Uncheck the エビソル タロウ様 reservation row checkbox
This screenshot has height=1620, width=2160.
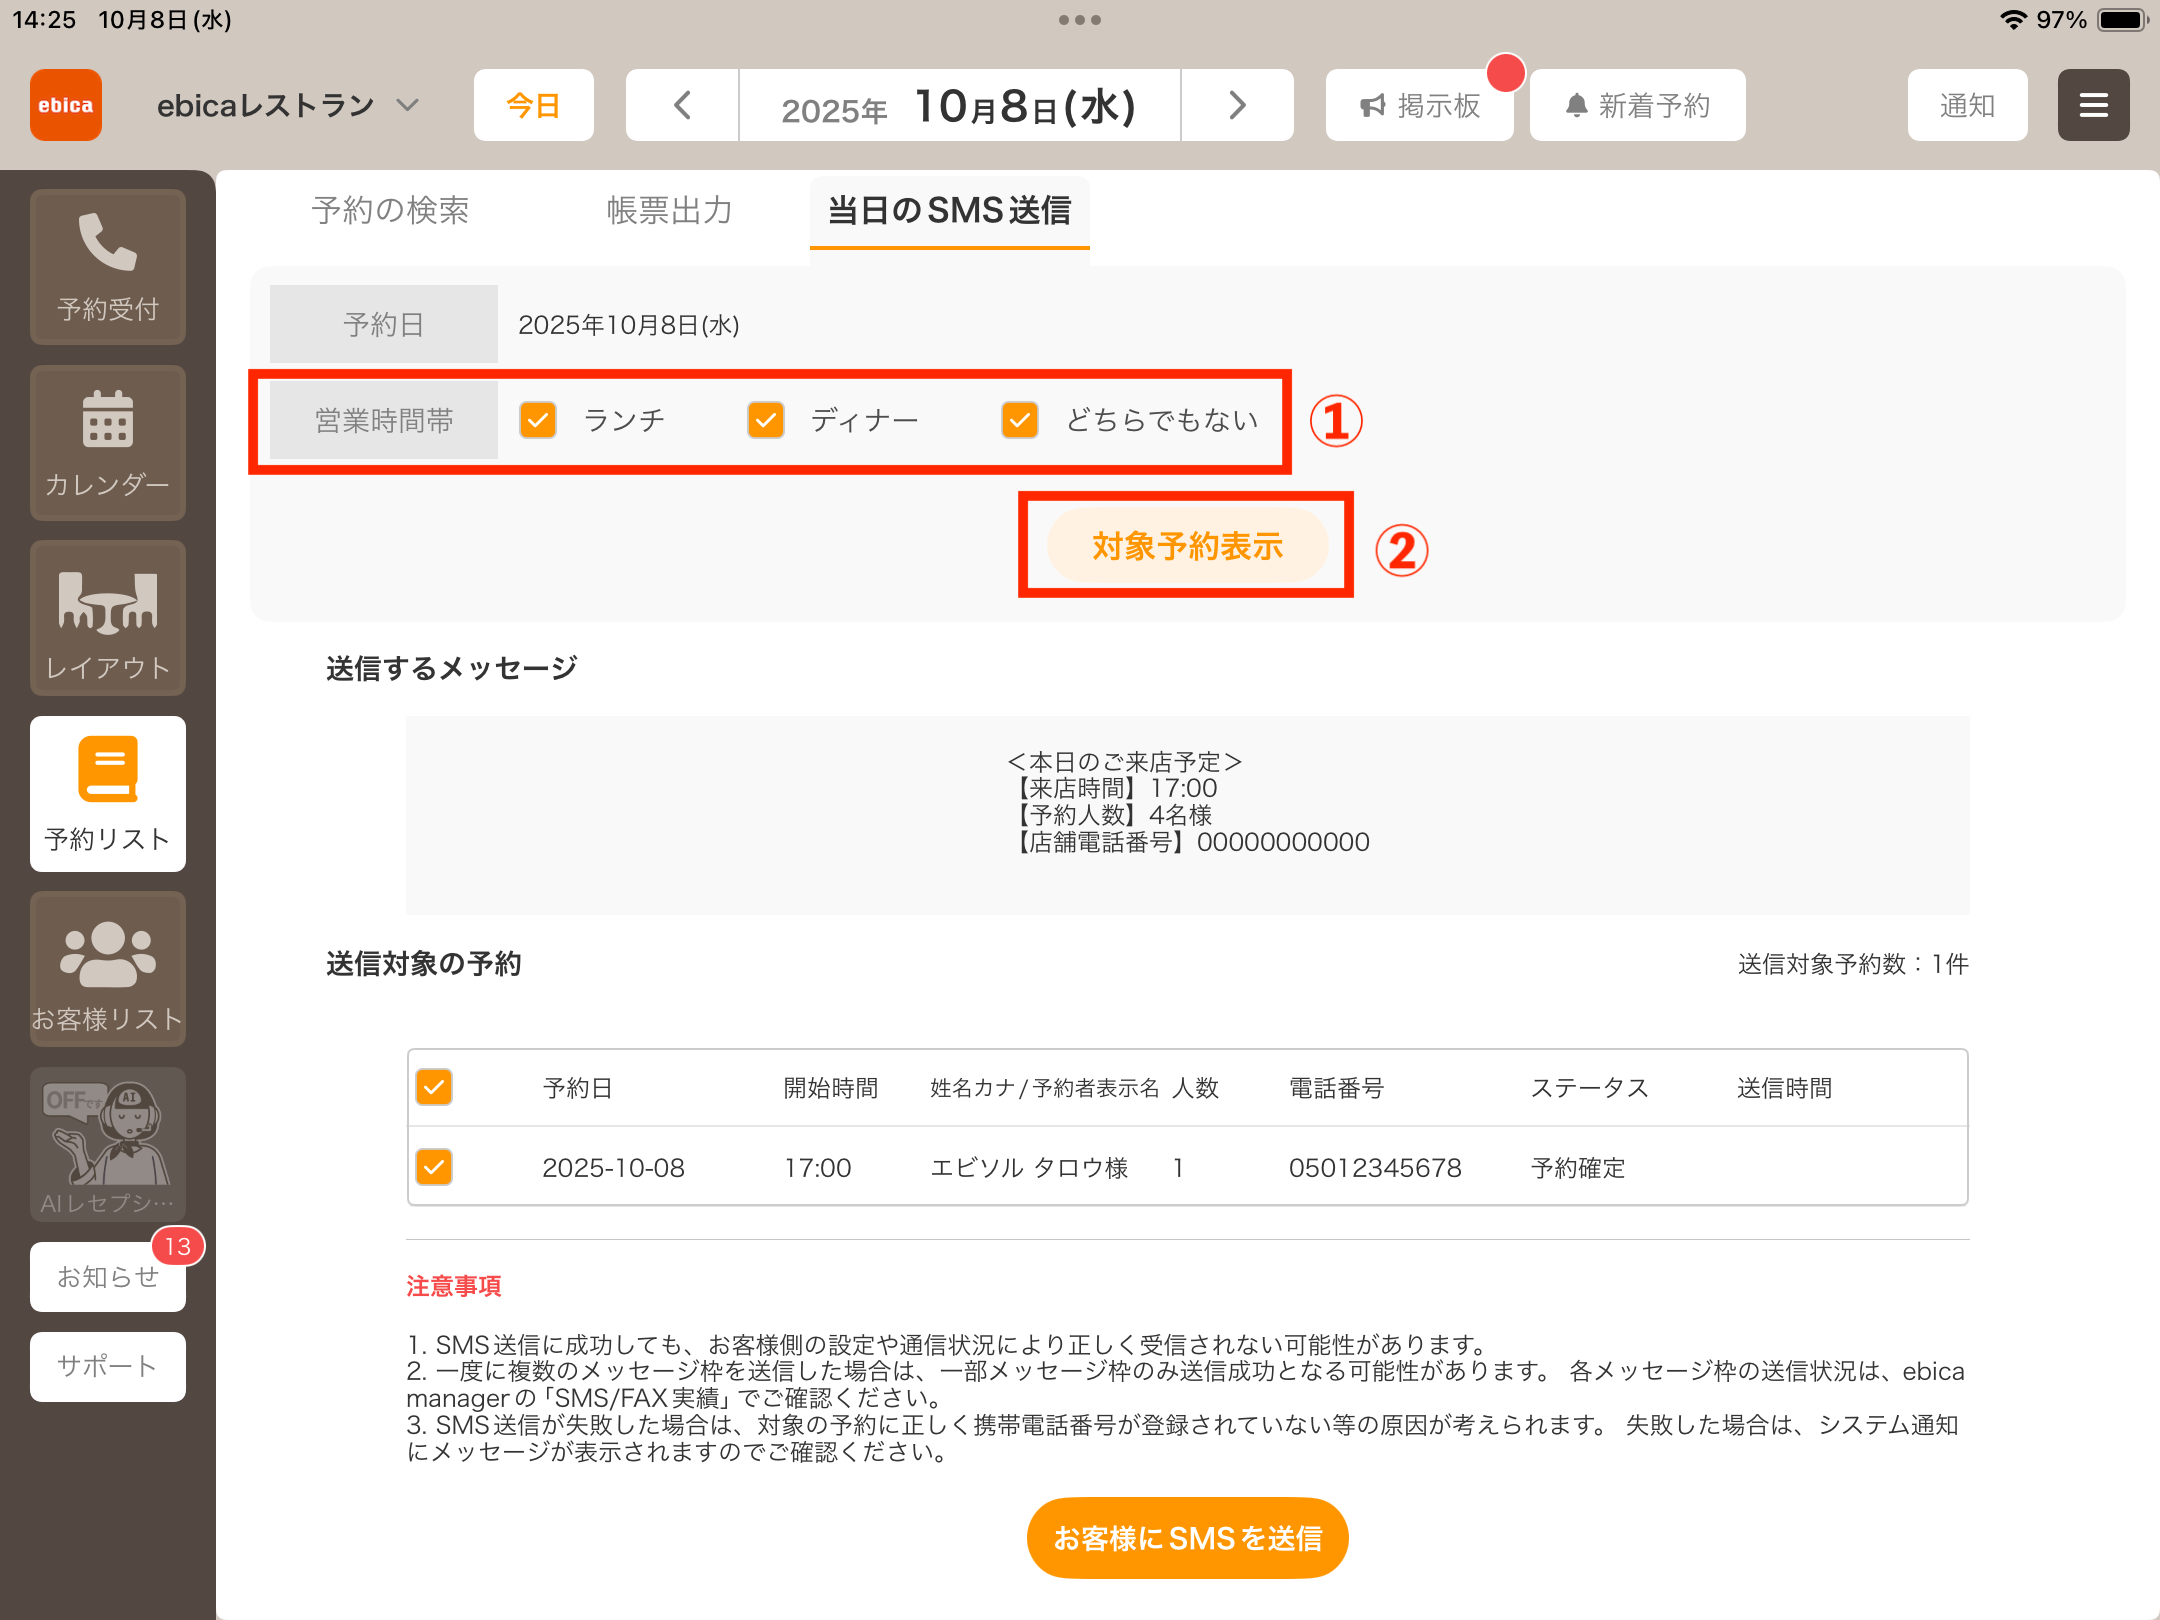(434, 1166)
